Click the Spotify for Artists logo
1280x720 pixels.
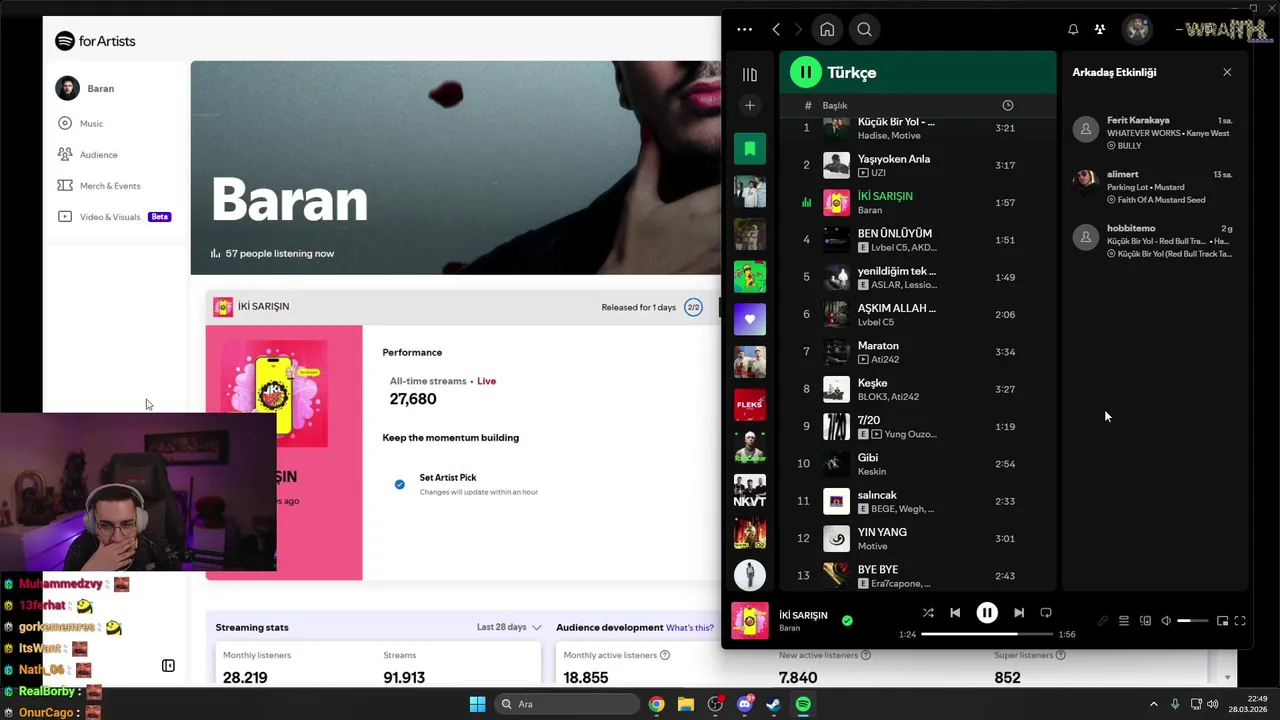95,41
